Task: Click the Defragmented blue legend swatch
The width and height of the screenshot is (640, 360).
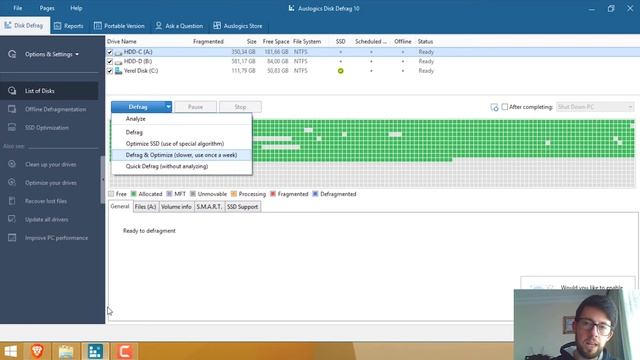Action: coord(315,194)
